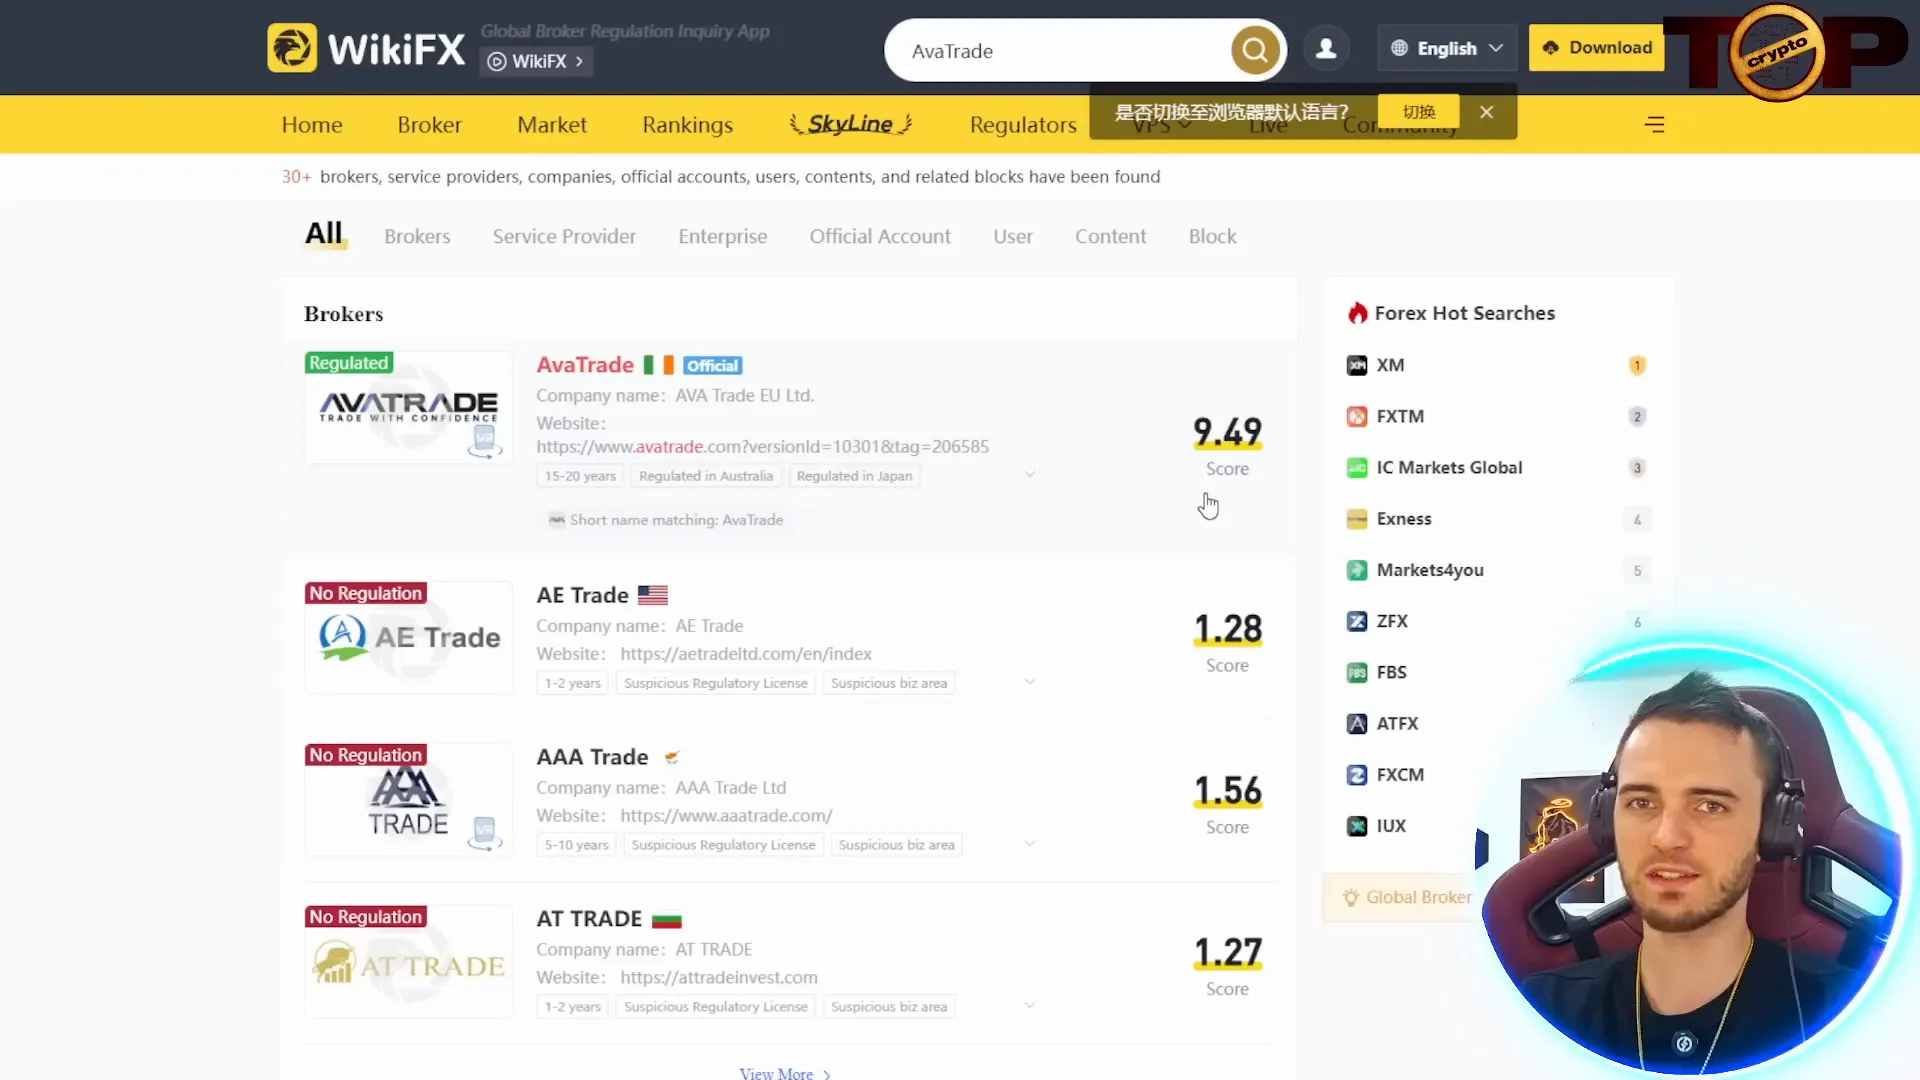Viewport: 1920px width, 1080px height.
Task: Switch to the Brokers tab
Action: [417, 237]
